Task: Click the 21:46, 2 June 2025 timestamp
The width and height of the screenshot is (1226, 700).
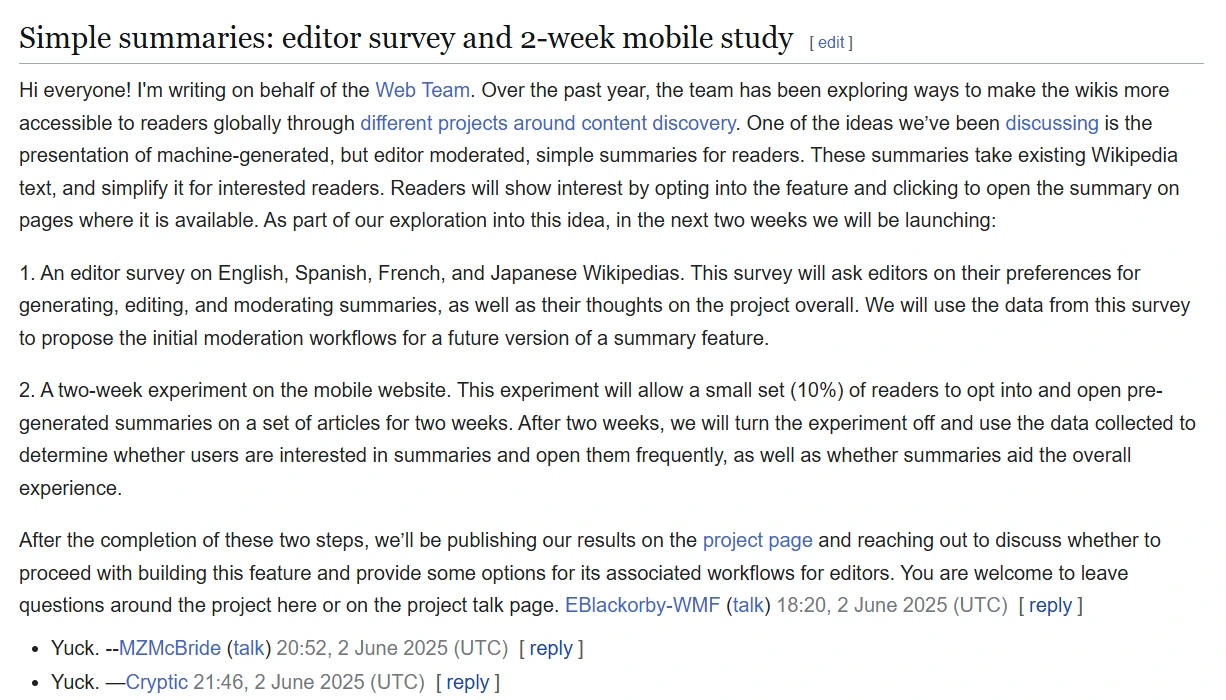Action: click(x=309, y=682)
